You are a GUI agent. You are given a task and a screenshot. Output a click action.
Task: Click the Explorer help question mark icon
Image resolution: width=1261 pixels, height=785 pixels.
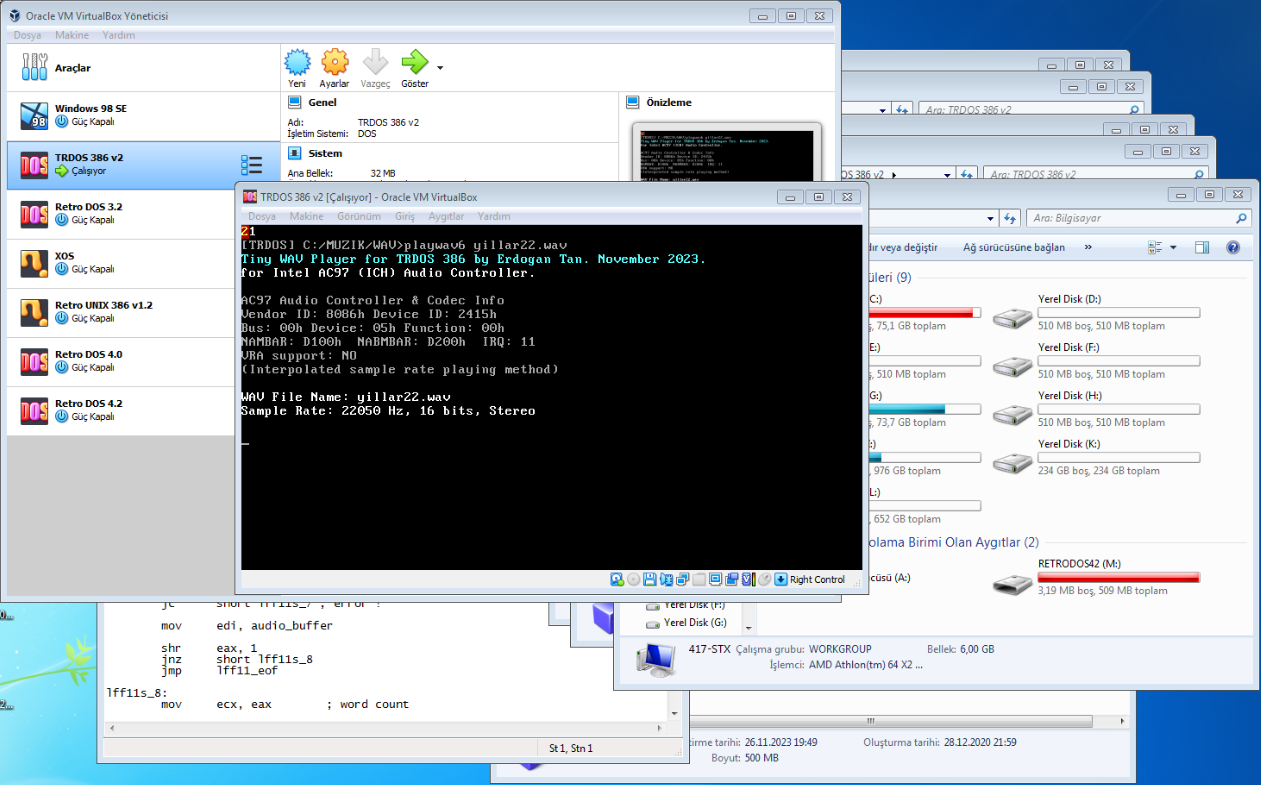pyautogui.click(x=1233, y=247)
